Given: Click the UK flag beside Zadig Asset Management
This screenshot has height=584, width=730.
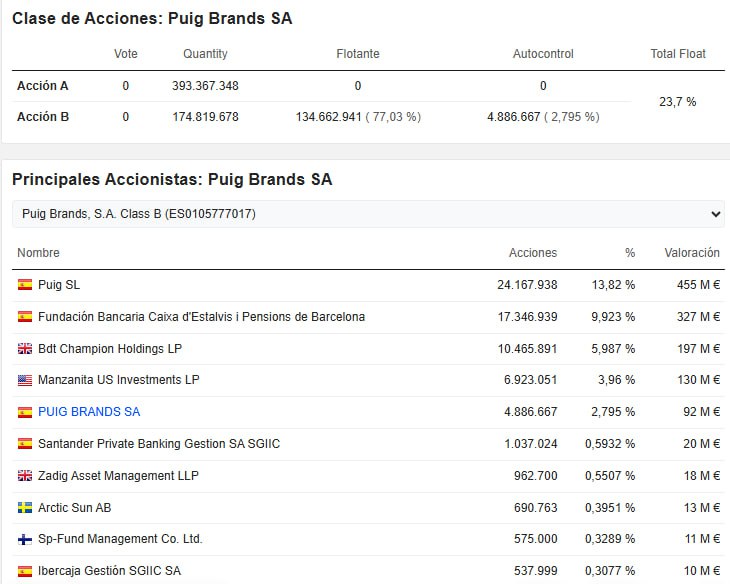Looking at the screenshot, I should (25, 476).
